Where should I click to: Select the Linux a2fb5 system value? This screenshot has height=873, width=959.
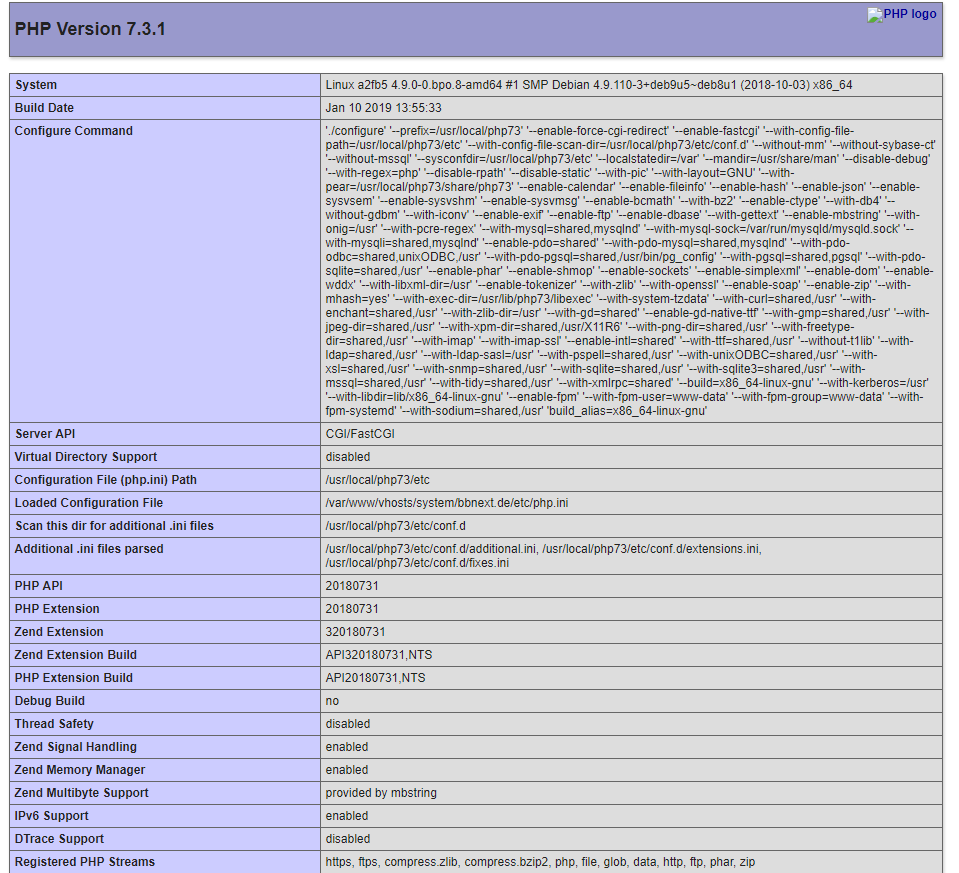588,85
